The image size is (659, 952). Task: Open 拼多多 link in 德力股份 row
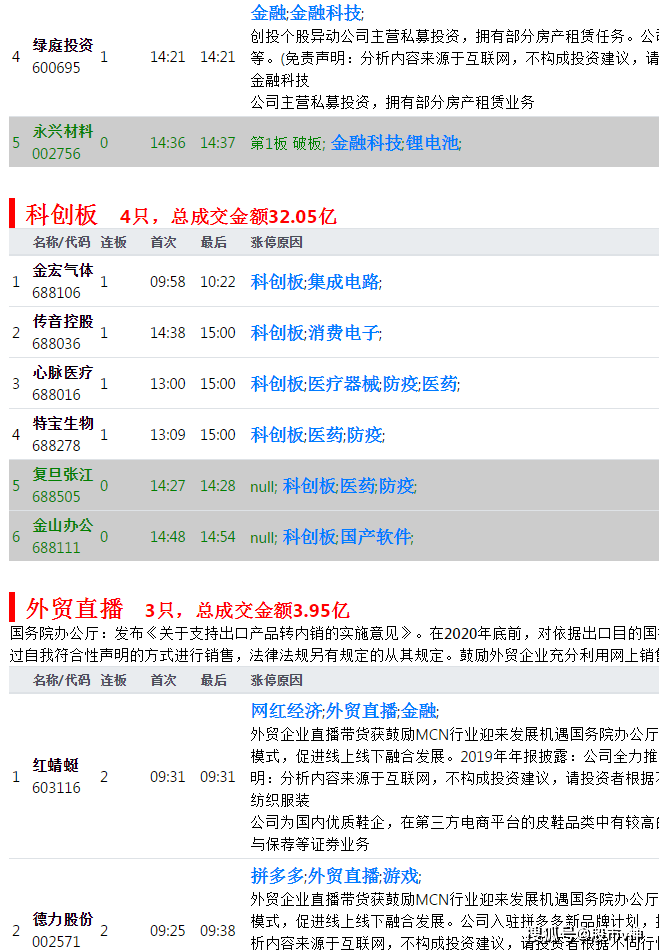click(x=277, y=876)
